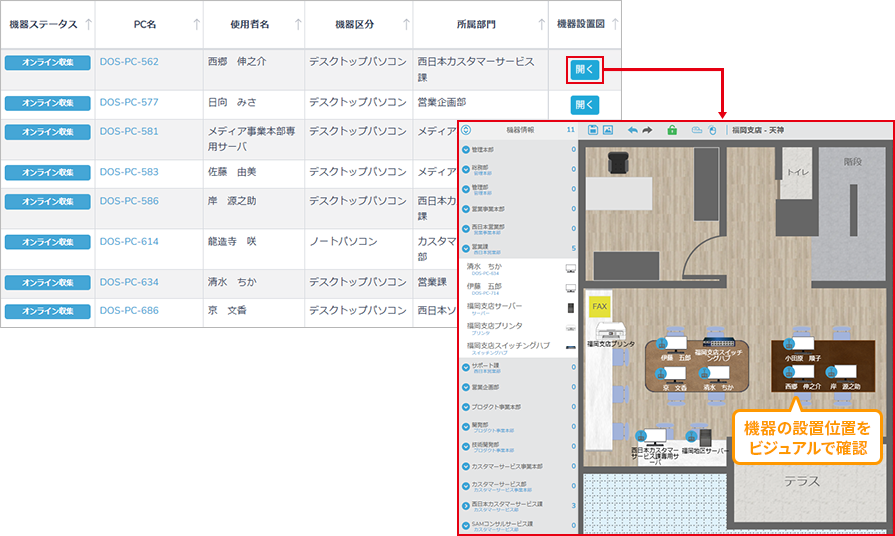
Task: Select 伊藤 五郎 entry in device list
Action: (x=519, y=289)
